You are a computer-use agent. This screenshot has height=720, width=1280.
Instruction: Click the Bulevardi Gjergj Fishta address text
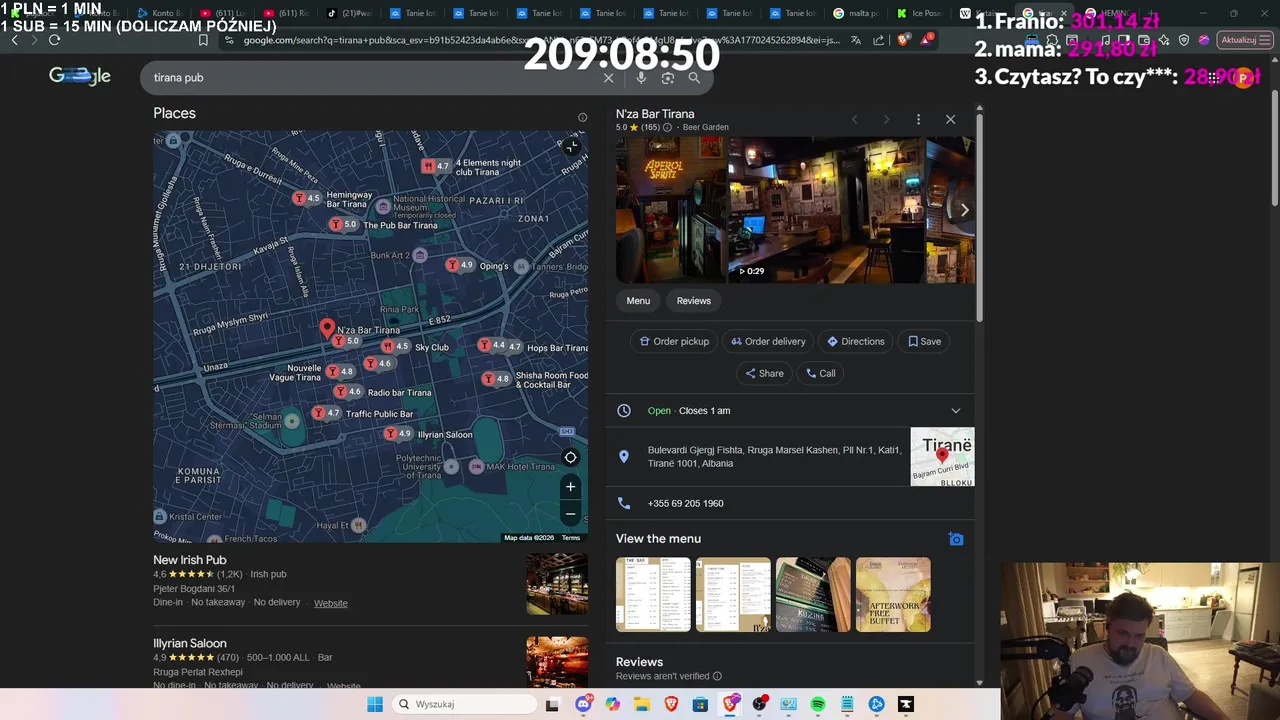click(x=774, y=457)
